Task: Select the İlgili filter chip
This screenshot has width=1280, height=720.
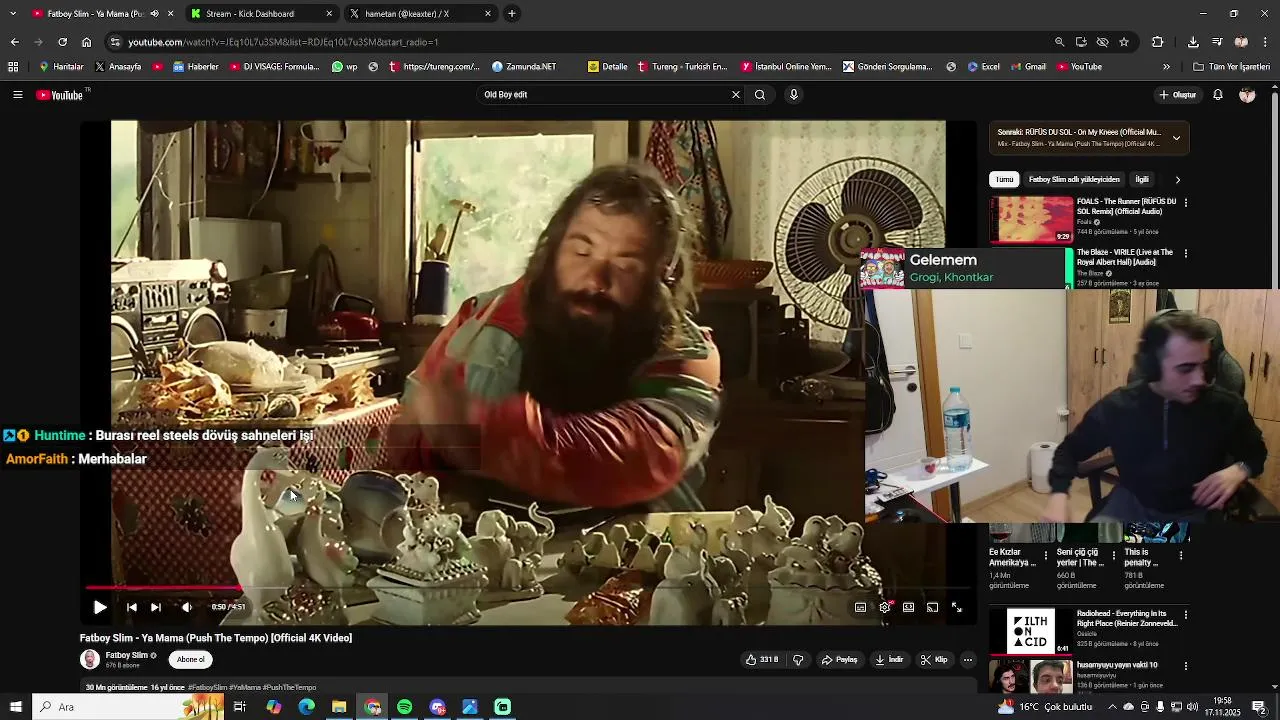Action: click(1142, 180)
